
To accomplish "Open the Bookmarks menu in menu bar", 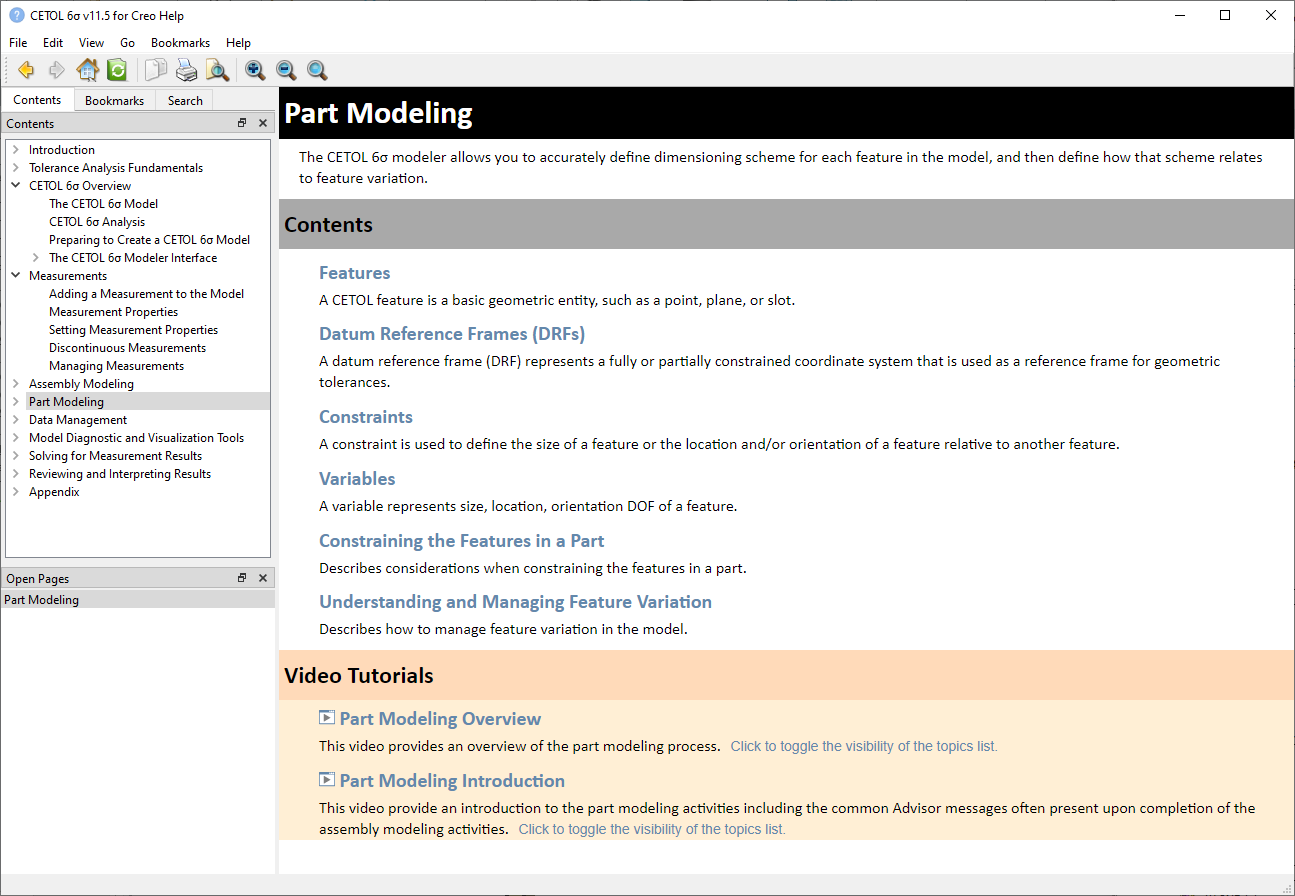I will tap(180, 43).
